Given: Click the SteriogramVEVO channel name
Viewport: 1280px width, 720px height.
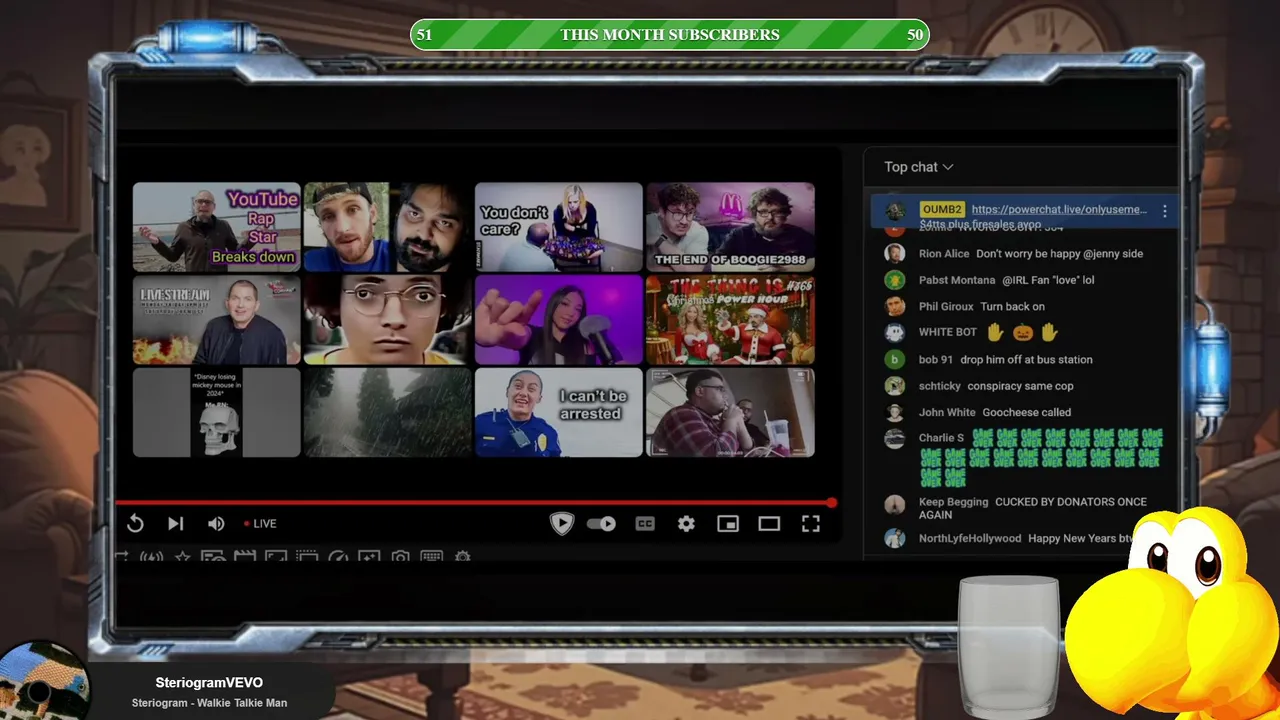Looking at the screenshot, I should tap(209, 683).
